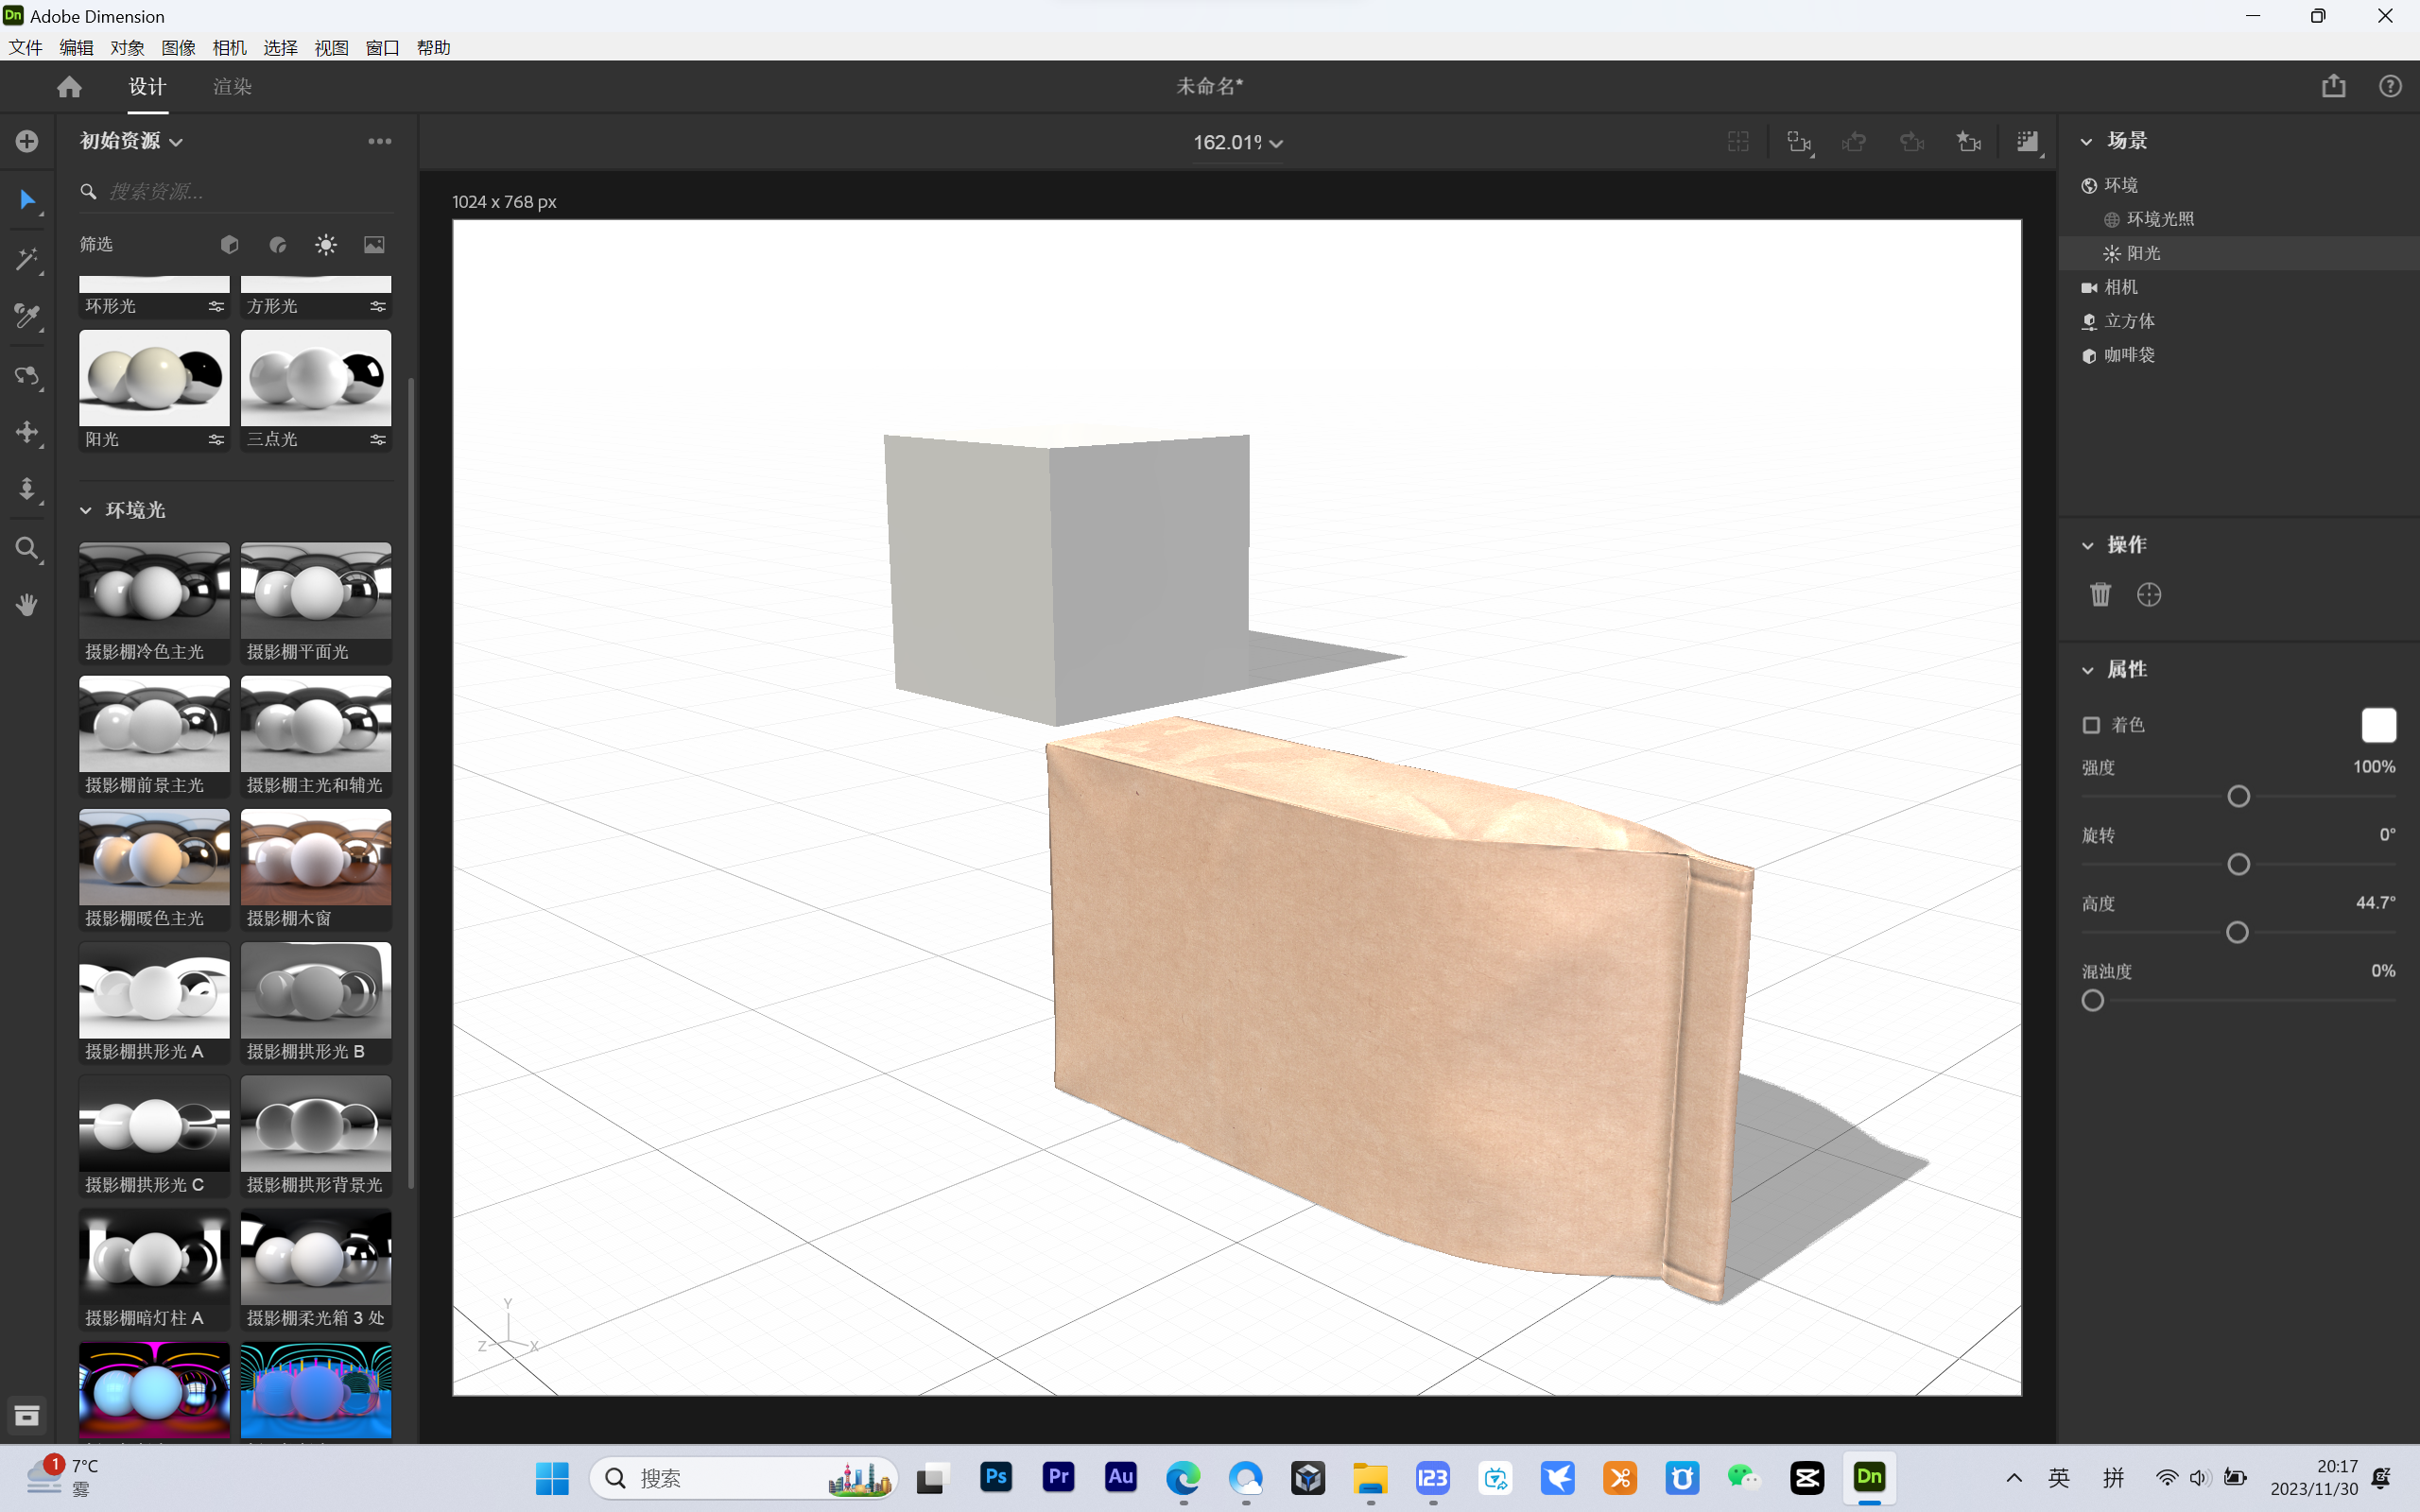Toggle the lights filter icon

[x=326, y=244]
